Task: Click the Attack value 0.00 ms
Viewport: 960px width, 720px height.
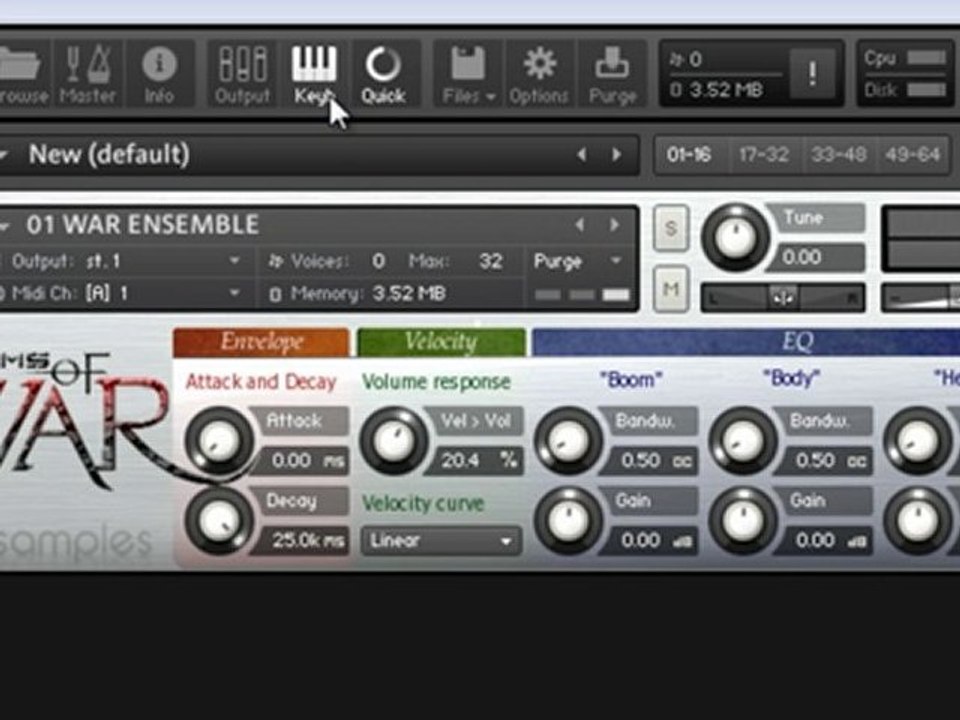Action: 301,460
